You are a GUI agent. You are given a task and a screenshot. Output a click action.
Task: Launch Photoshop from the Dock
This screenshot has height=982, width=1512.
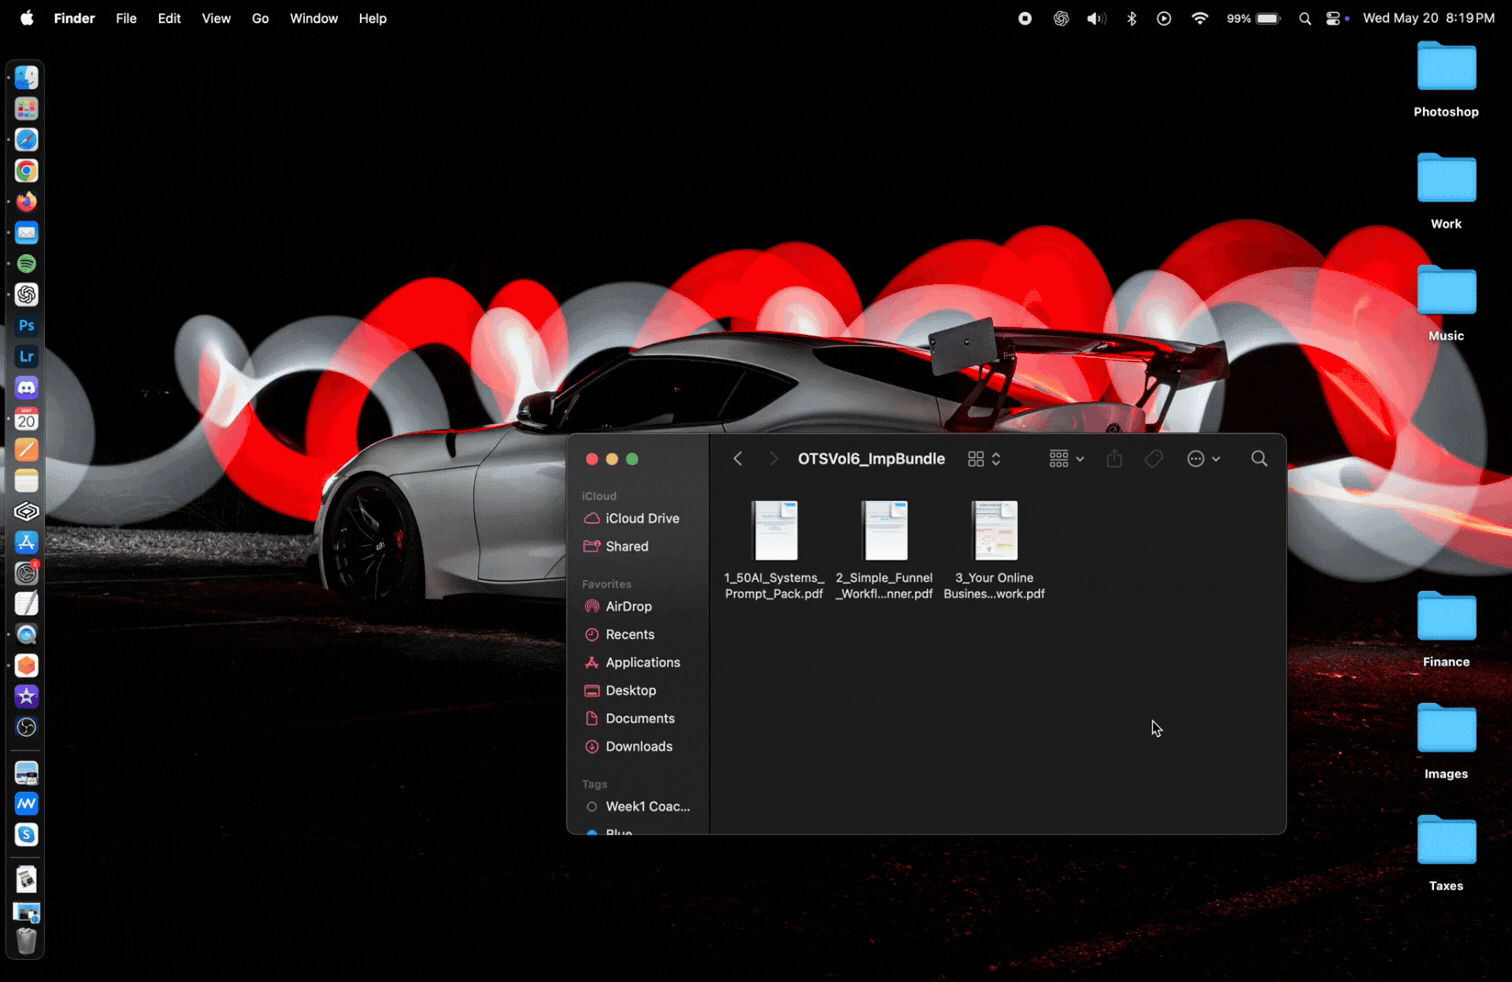point(27,326)
